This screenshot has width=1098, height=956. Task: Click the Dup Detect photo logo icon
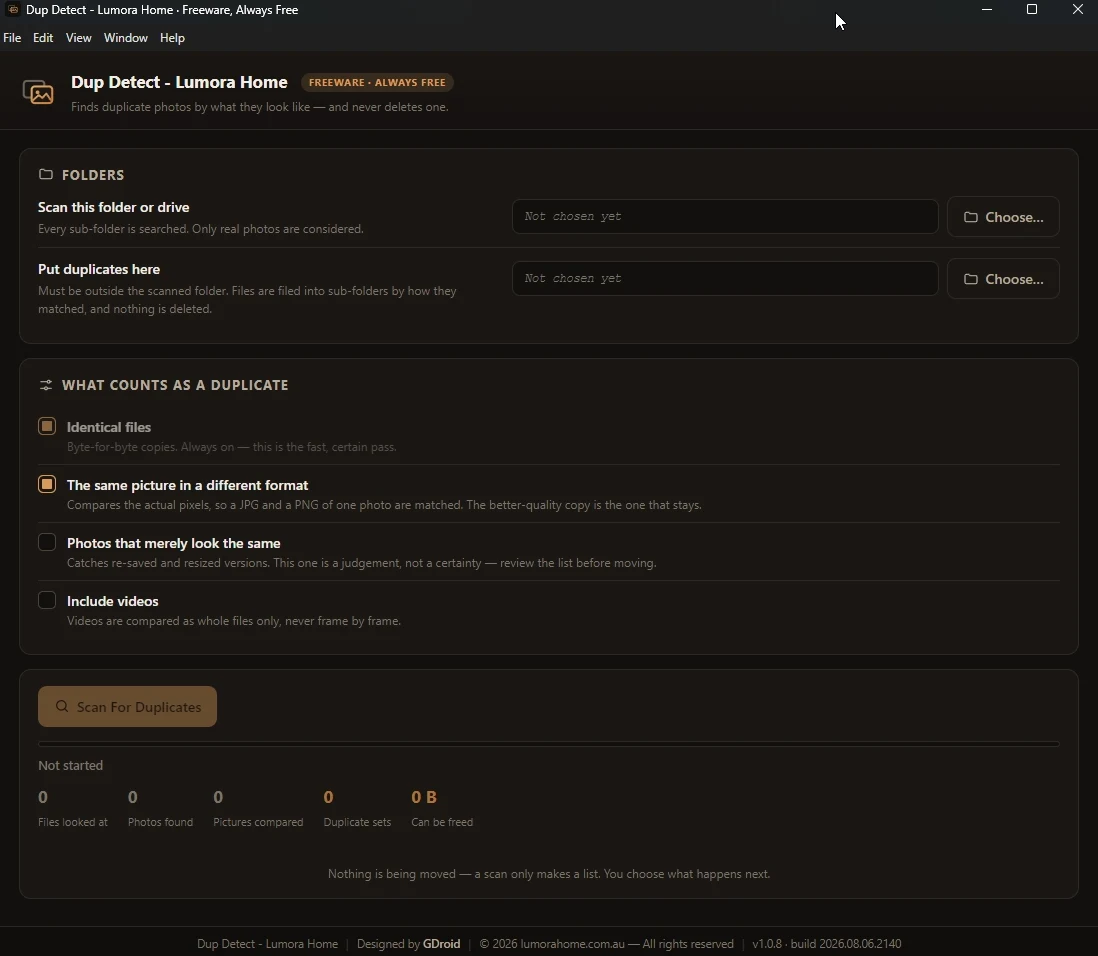(38, 92)
